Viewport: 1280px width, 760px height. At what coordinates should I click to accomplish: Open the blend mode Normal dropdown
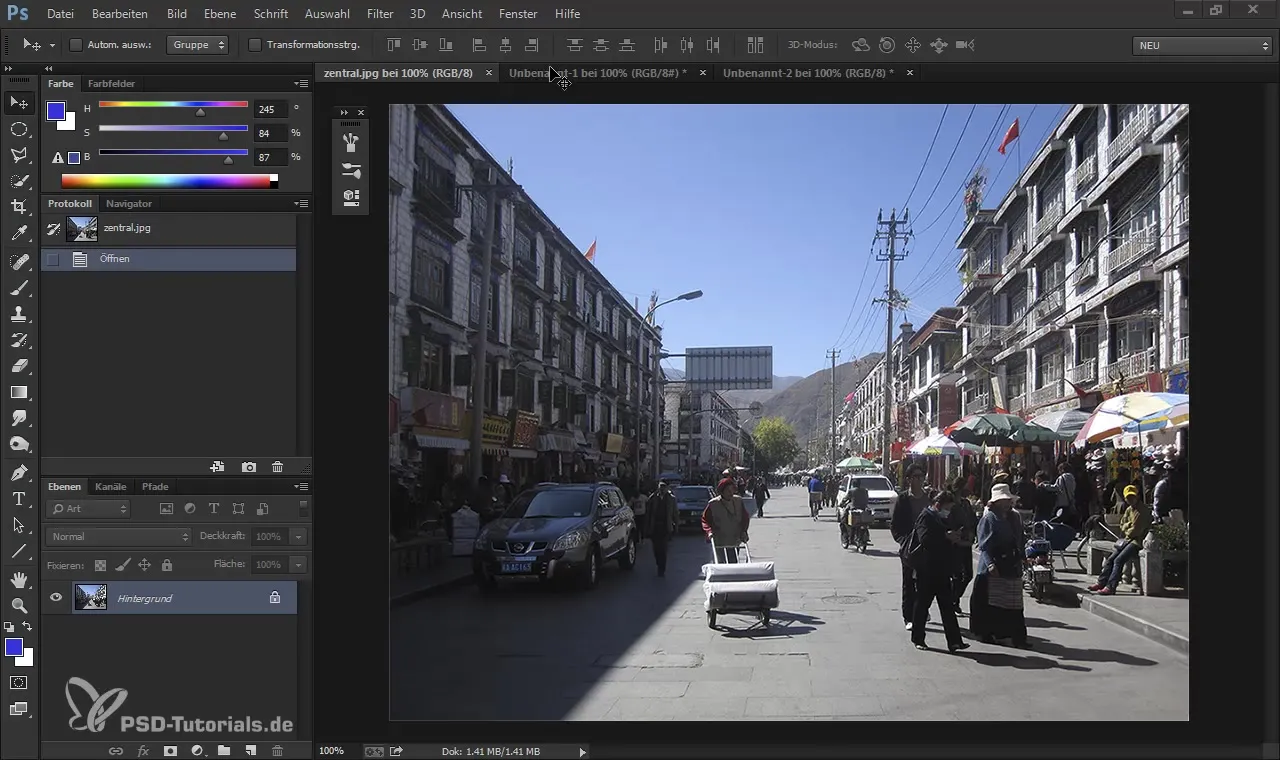coord(118,537)
